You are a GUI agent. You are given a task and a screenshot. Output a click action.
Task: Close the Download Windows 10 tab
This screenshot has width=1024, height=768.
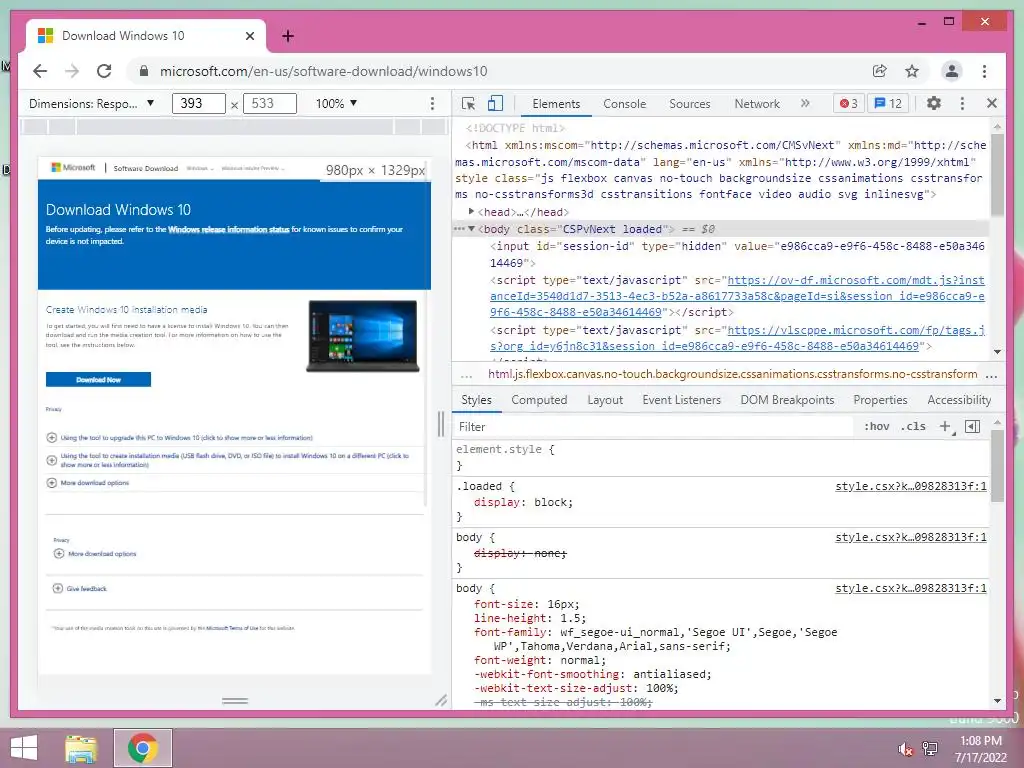[249, 36]
